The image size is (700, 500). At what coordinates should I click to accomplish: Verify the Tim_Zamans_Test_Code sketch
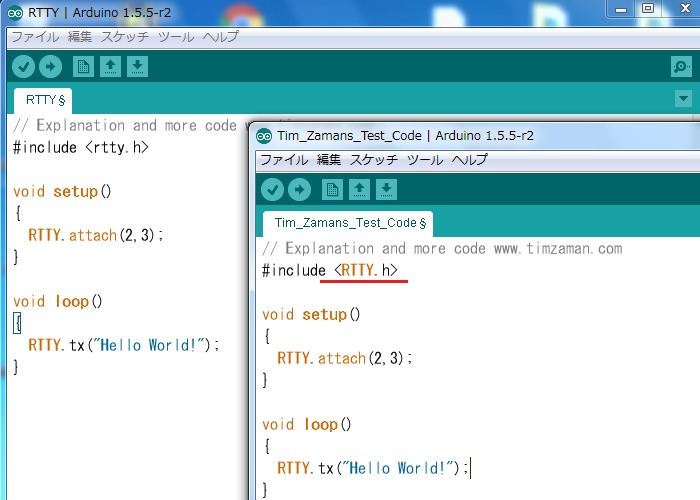[x=272, y=190]
